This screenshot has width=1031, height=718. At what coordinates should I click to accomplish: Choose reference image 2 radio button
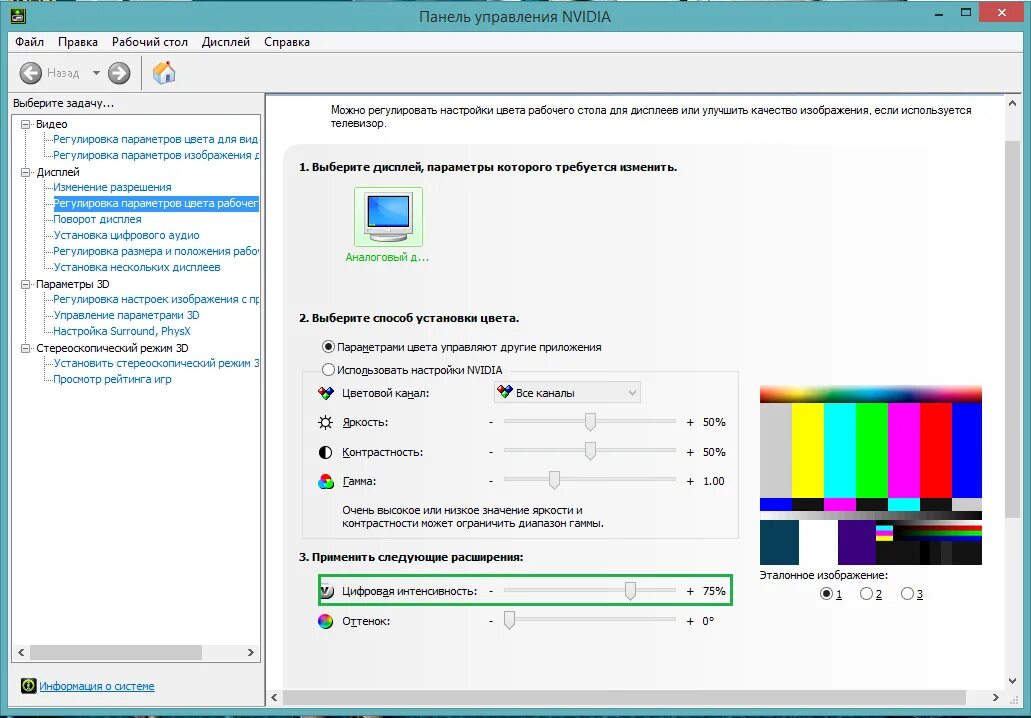[867, 594]
